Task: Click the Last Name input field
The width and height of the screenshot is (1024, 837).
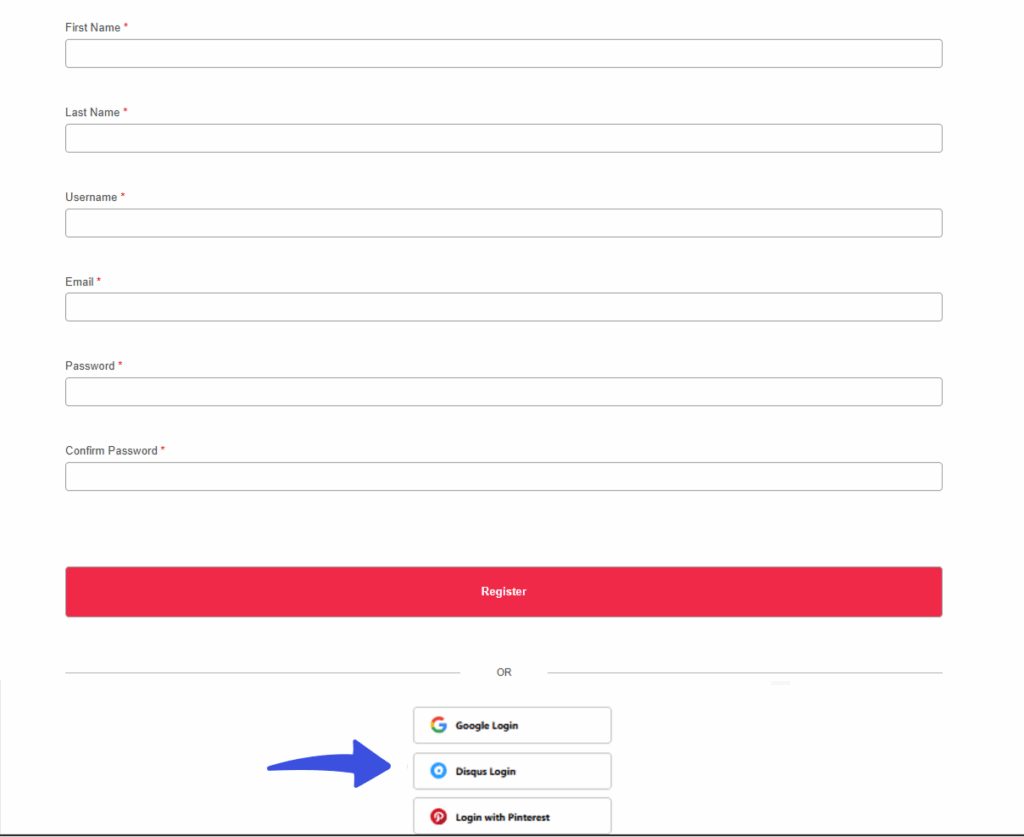Action: pyautogui.click(x=504, y=138)
